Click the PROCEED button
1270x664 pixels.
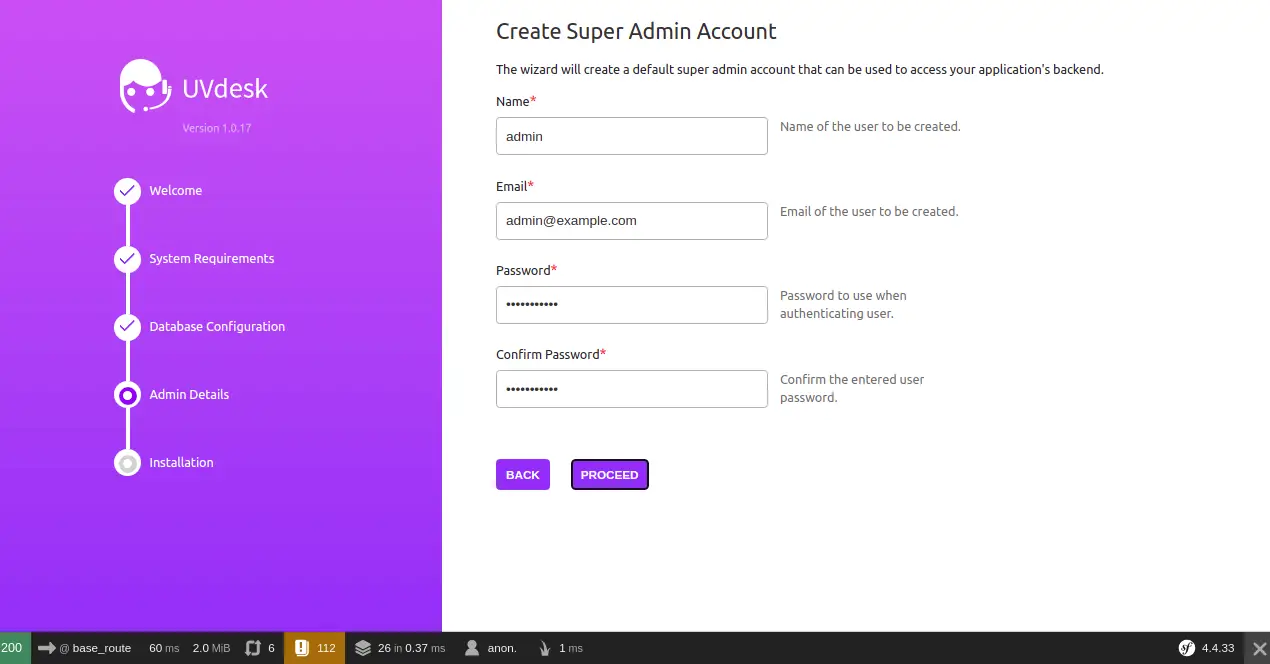[x=609, y=475]
